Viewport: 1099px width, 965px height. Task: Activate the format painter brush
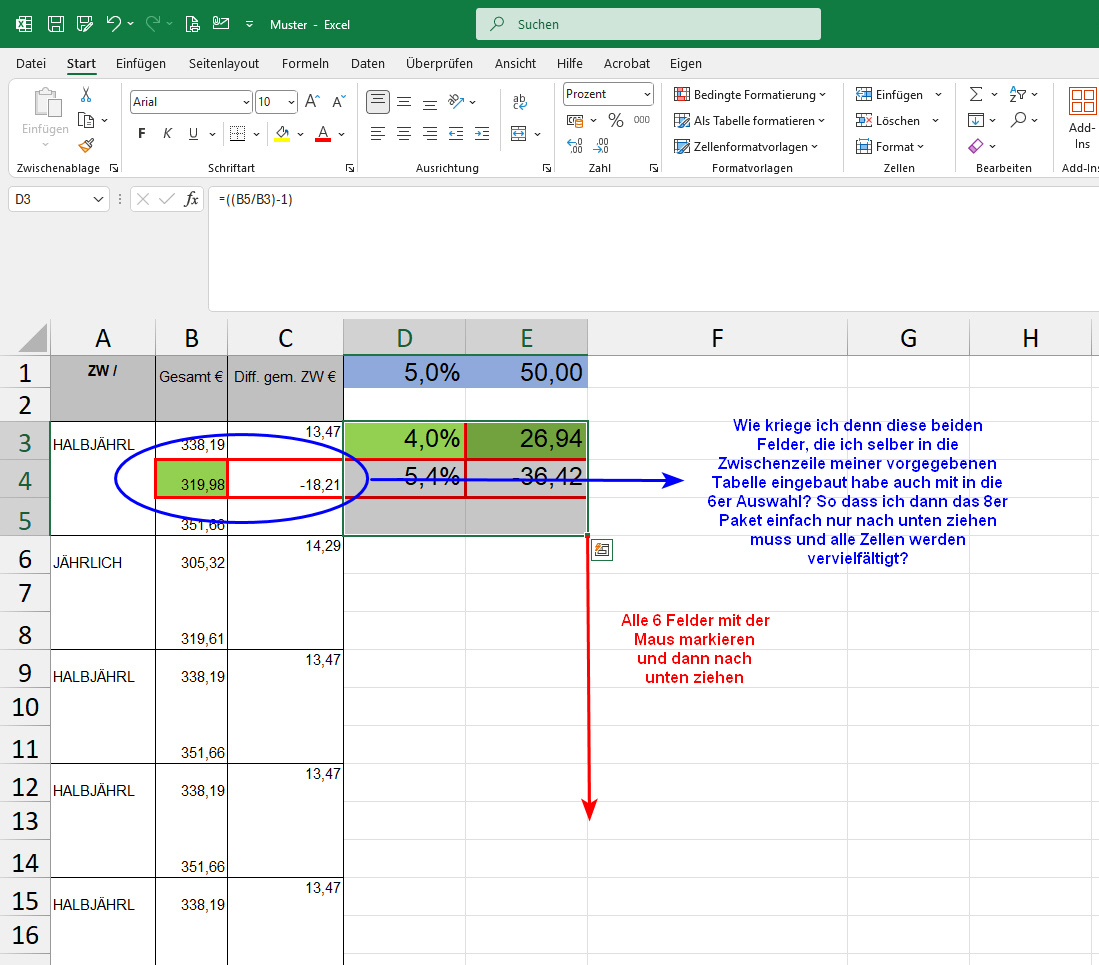coord(86,145)
